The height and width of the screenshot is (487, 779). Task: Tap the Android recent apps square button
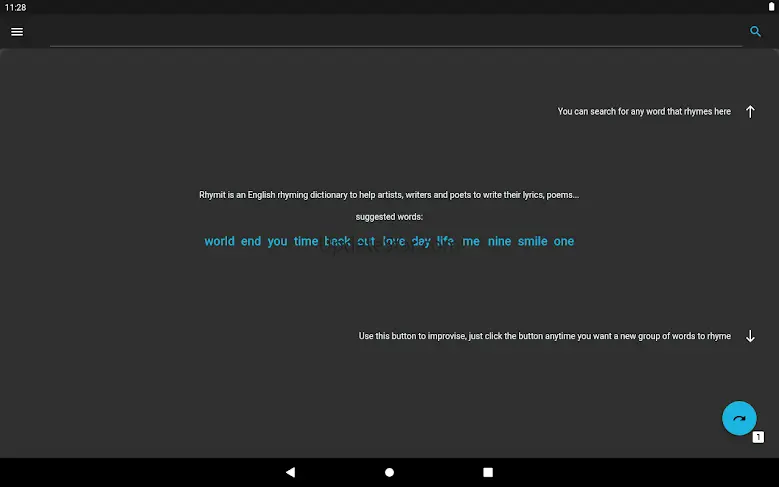(488, 472)
